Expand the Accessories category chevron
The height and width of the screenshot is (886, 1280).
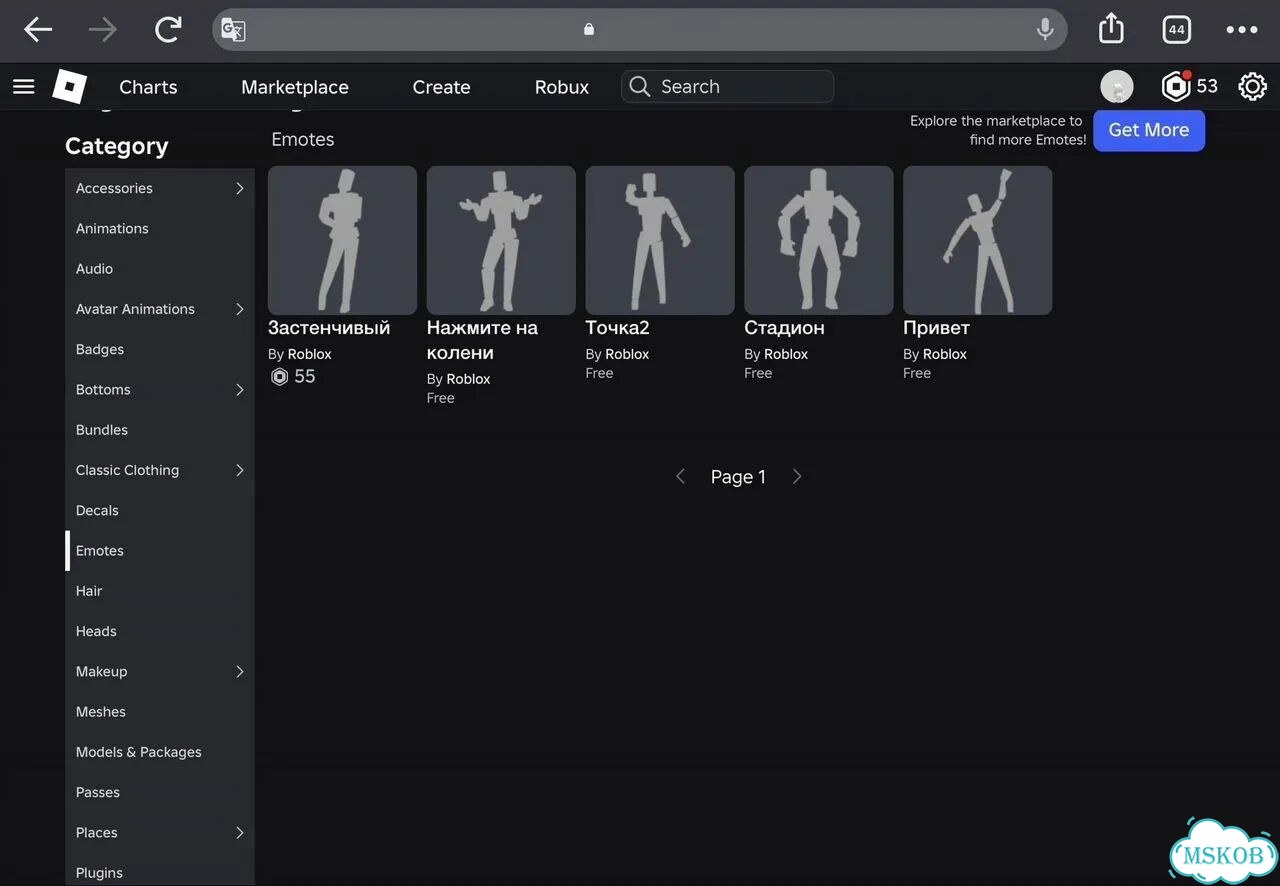240,188
